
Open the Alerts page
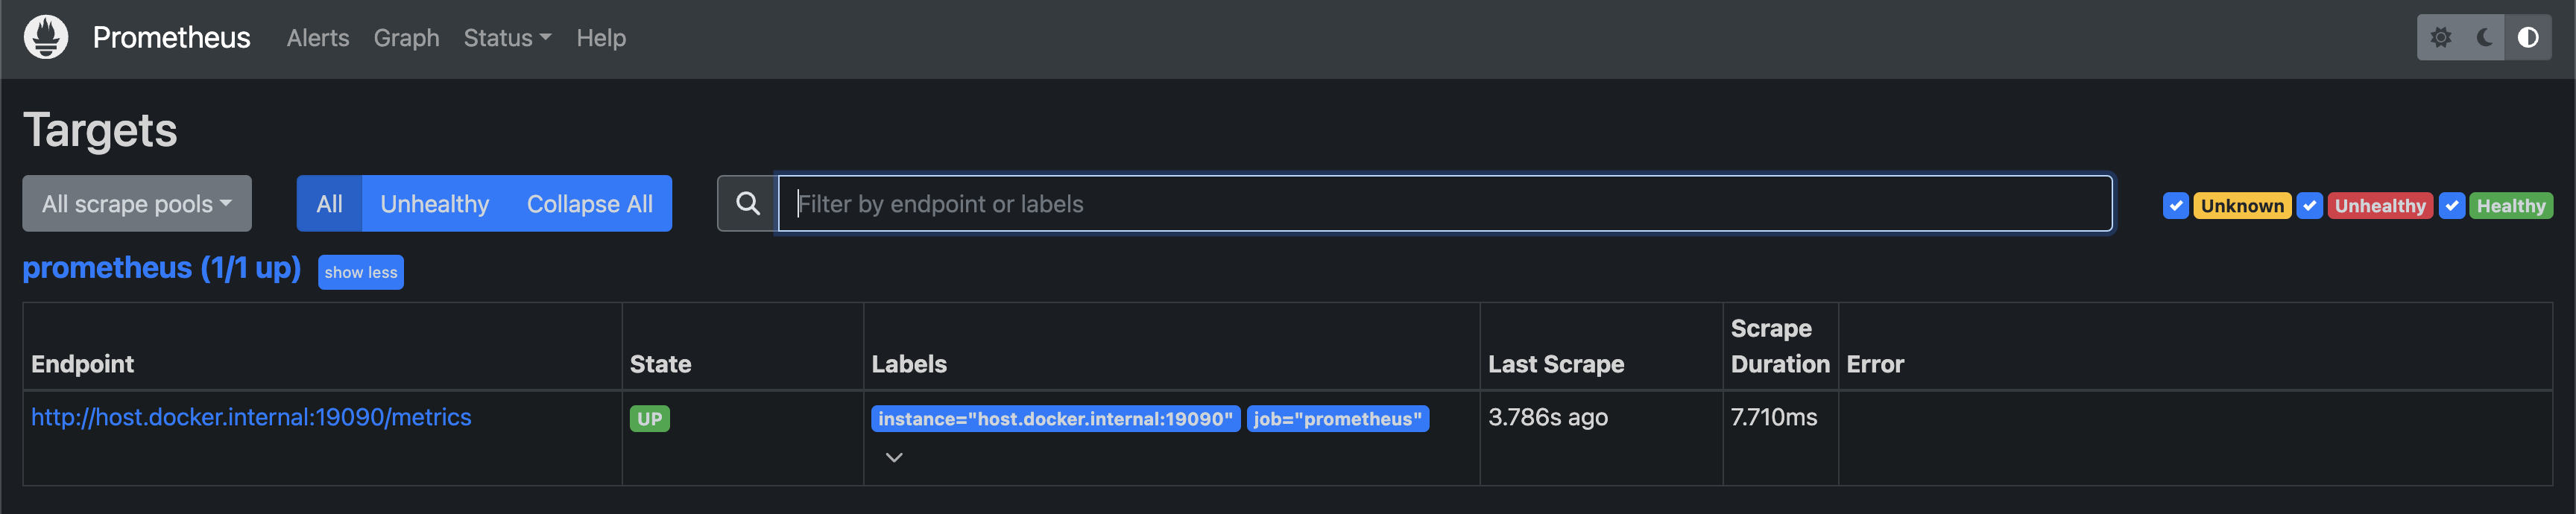click(318, 38)
